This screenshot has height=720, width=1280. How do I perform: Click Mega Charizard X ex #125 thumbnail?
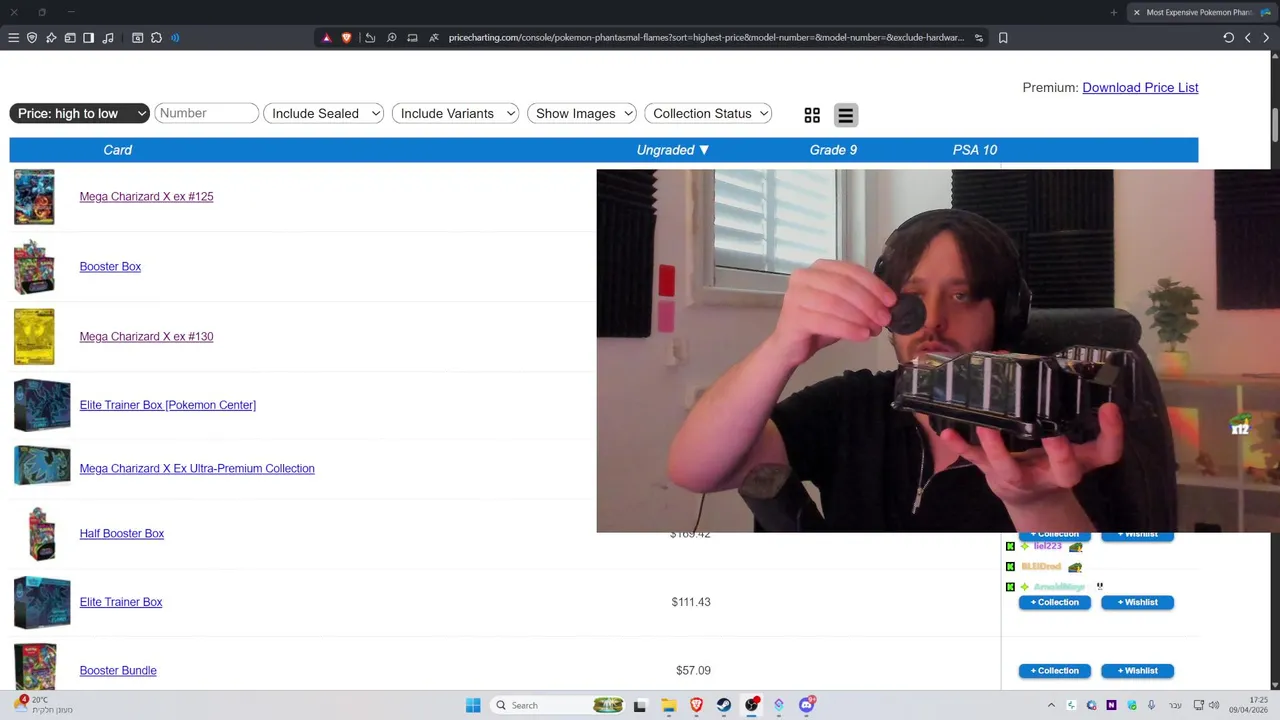pyautogui.click(x=34, y=197)
